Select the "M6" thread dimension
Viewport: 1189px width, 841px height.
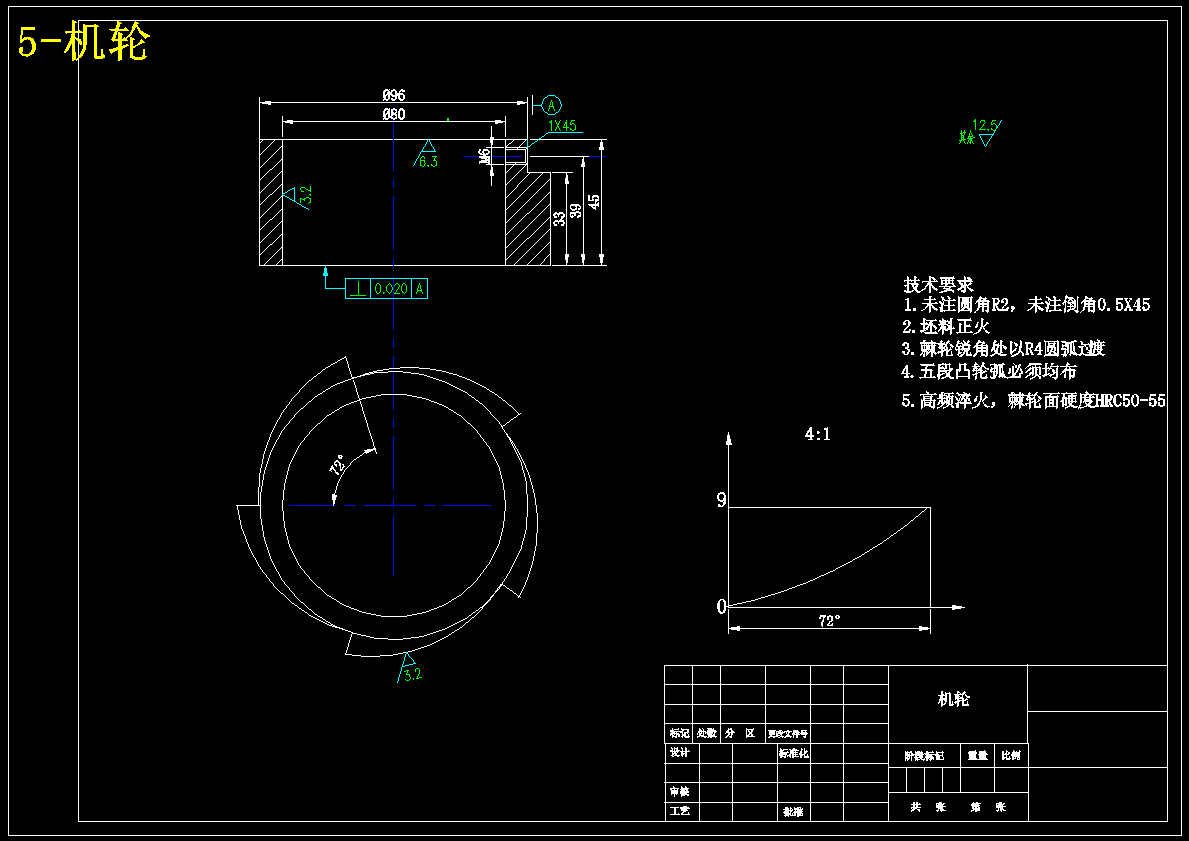point(484,156)
